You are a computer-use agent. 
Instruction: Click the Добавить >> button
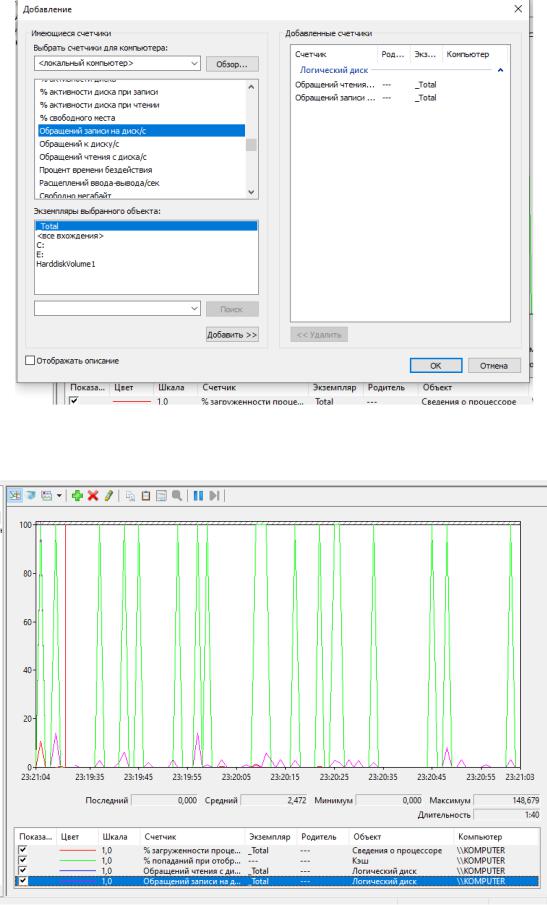(232, 335)
